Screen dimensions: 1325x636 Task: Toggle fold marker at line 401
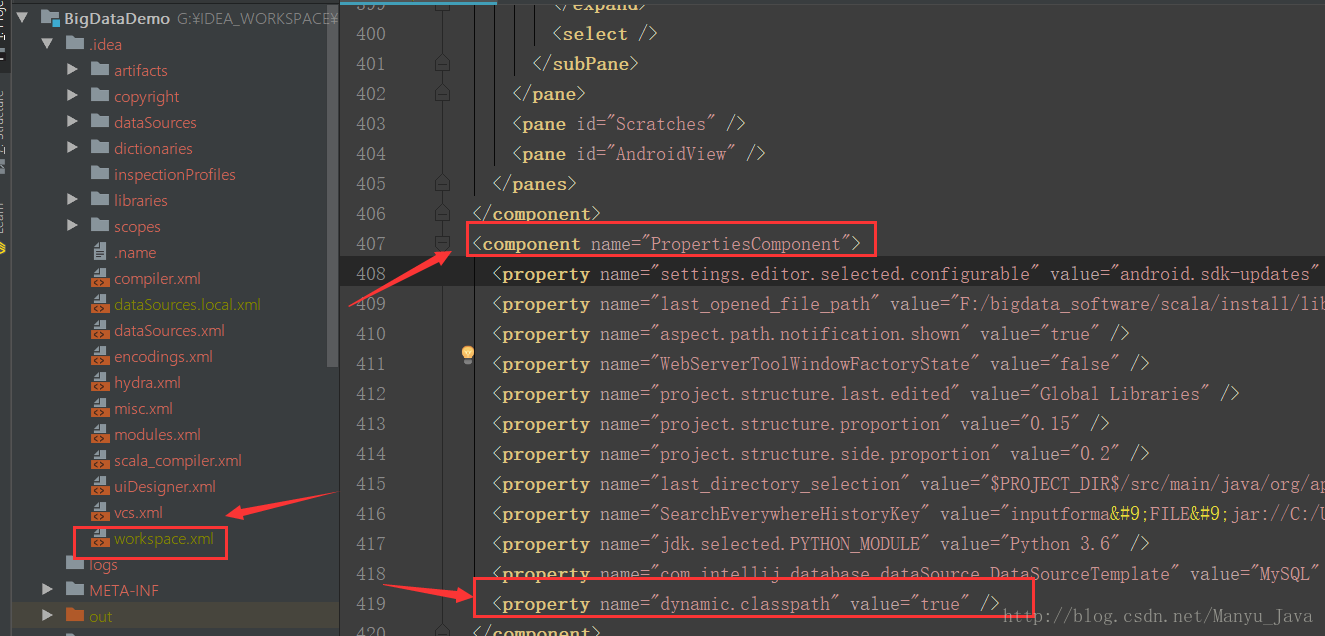pyautogui.click(x=442, y=63)
